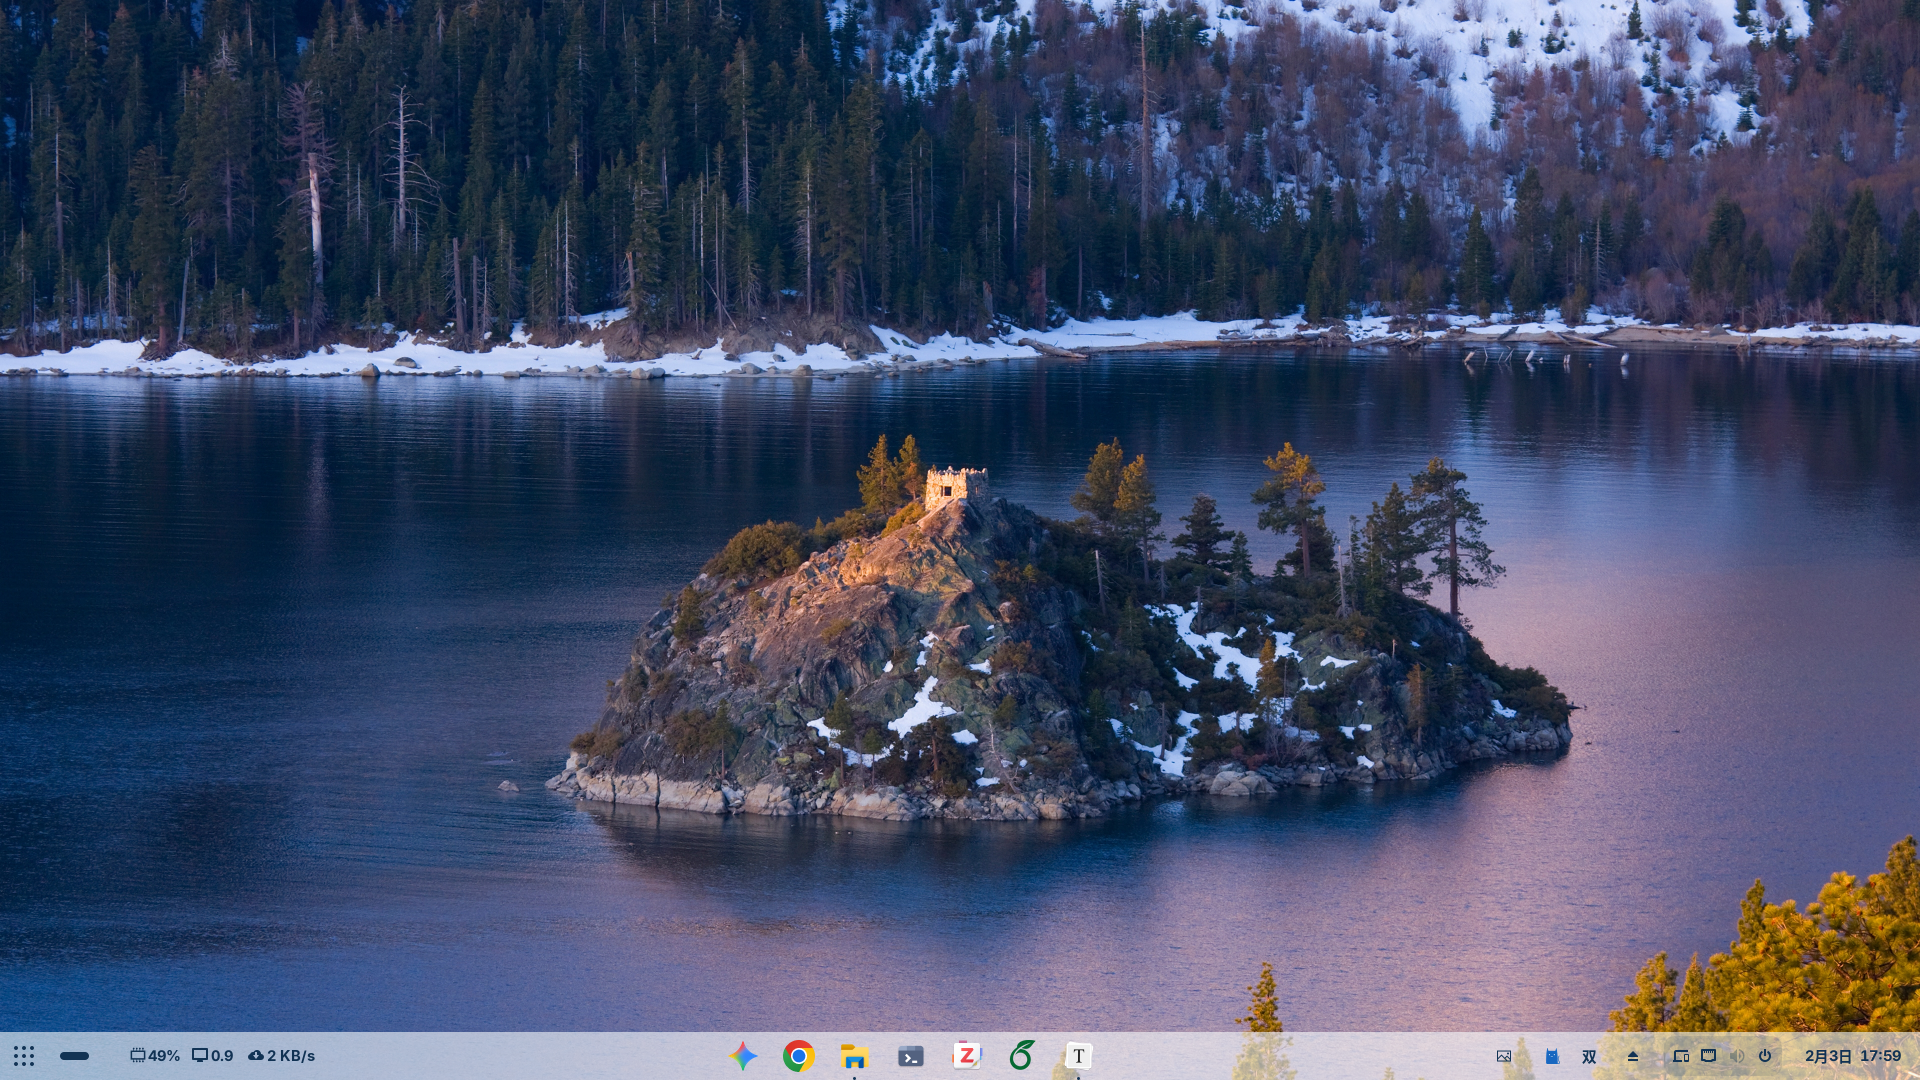Click the workspace indicator pill
This screenshot has height=1080, width=1920.
click(75, 1056)
